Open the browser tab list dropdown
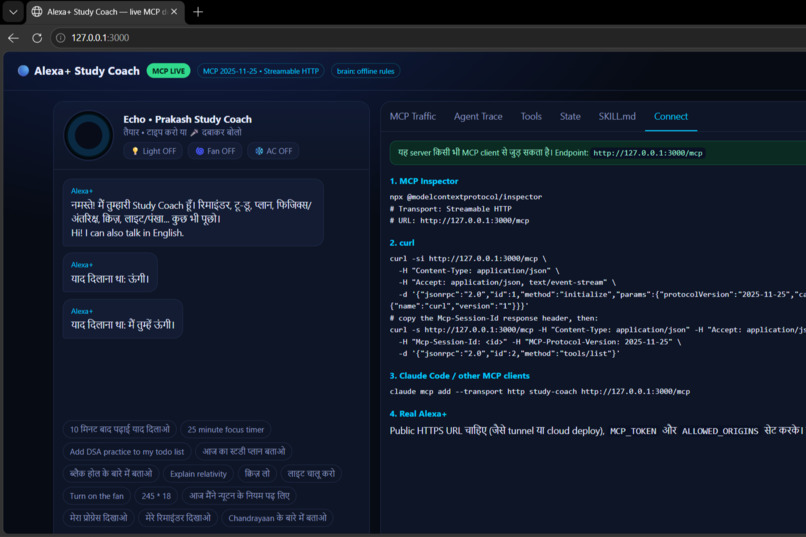The image size is (806, 537). click(x=13, y=12)
